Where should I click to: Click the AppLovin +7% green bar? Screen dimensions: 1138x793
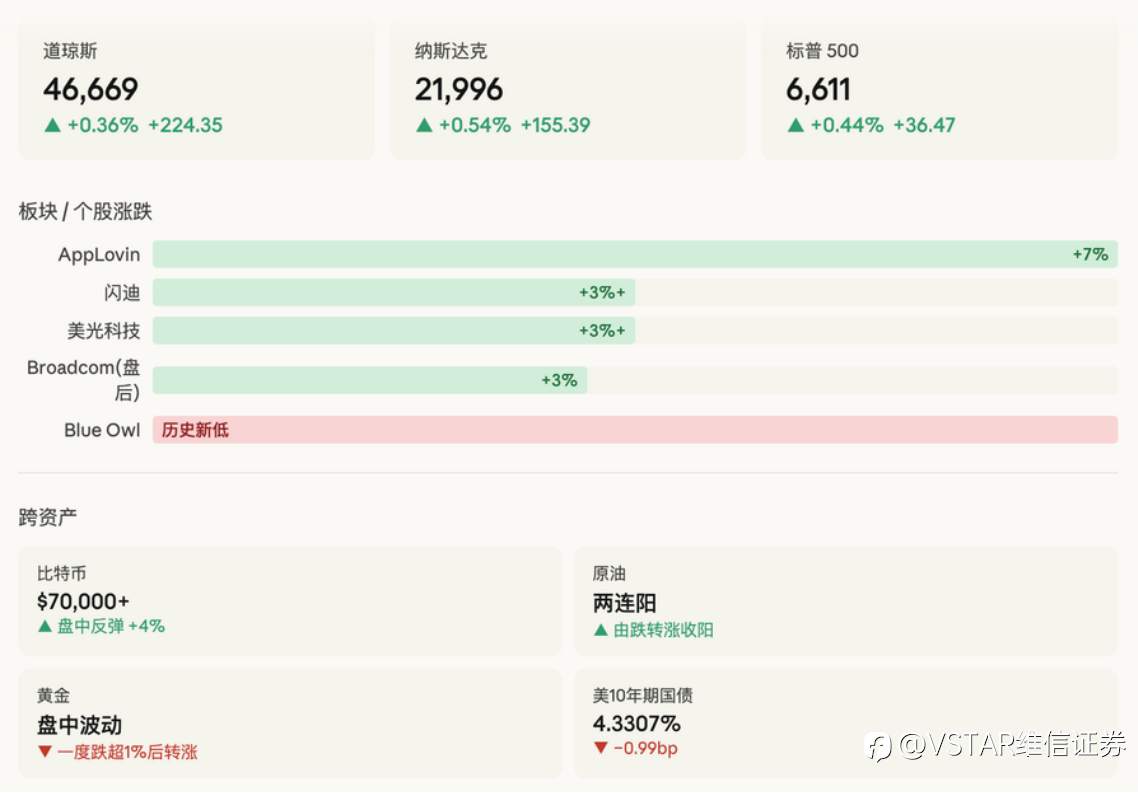pyautogui.click(x=634, y=254)
